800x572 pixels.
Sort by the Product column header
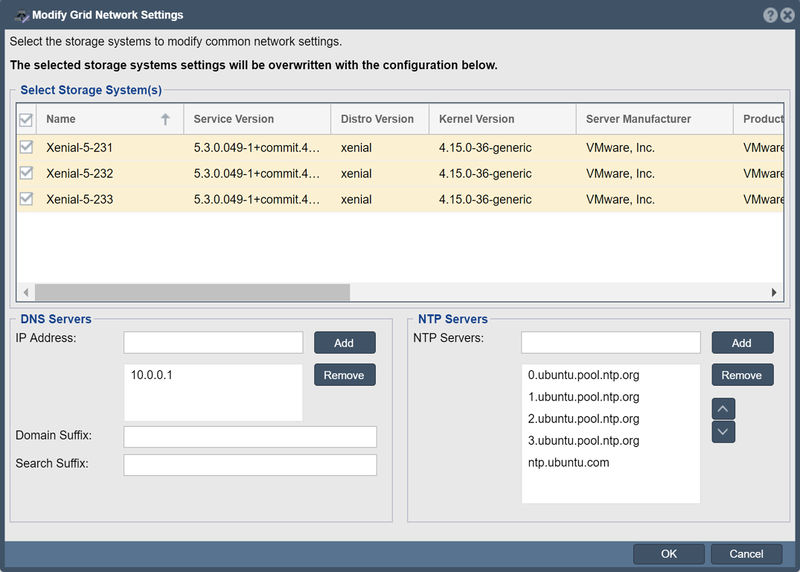click(x=759, y=119)
